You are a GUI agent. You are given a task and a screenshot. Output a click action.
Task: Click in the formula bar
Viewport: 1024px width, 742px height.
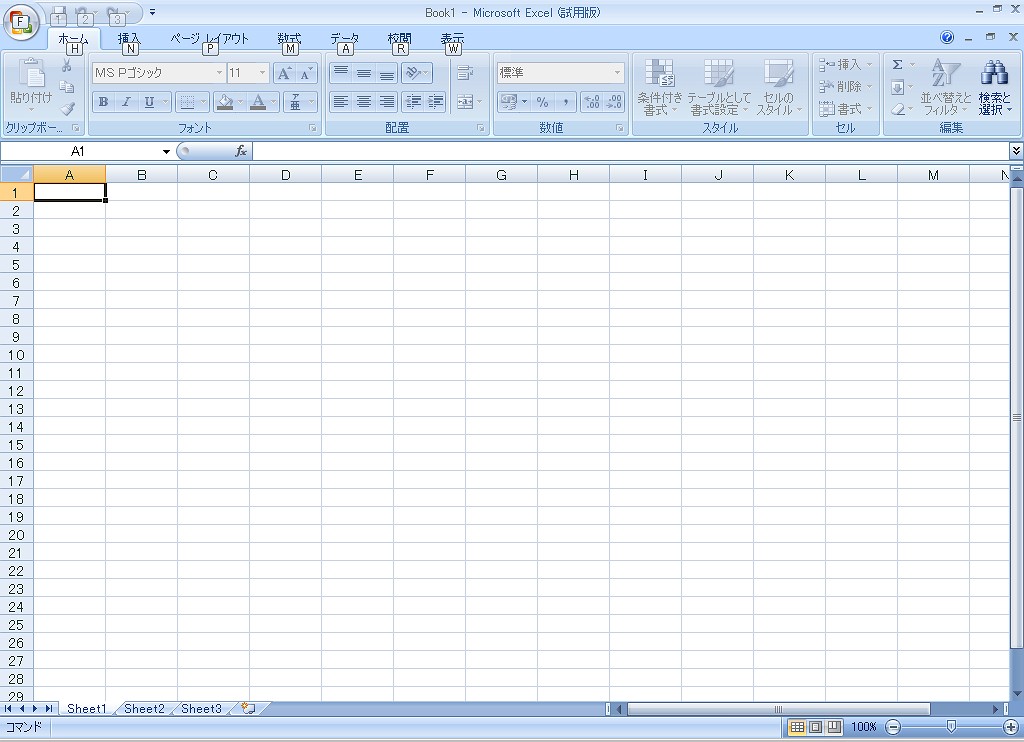coord(630,152)
